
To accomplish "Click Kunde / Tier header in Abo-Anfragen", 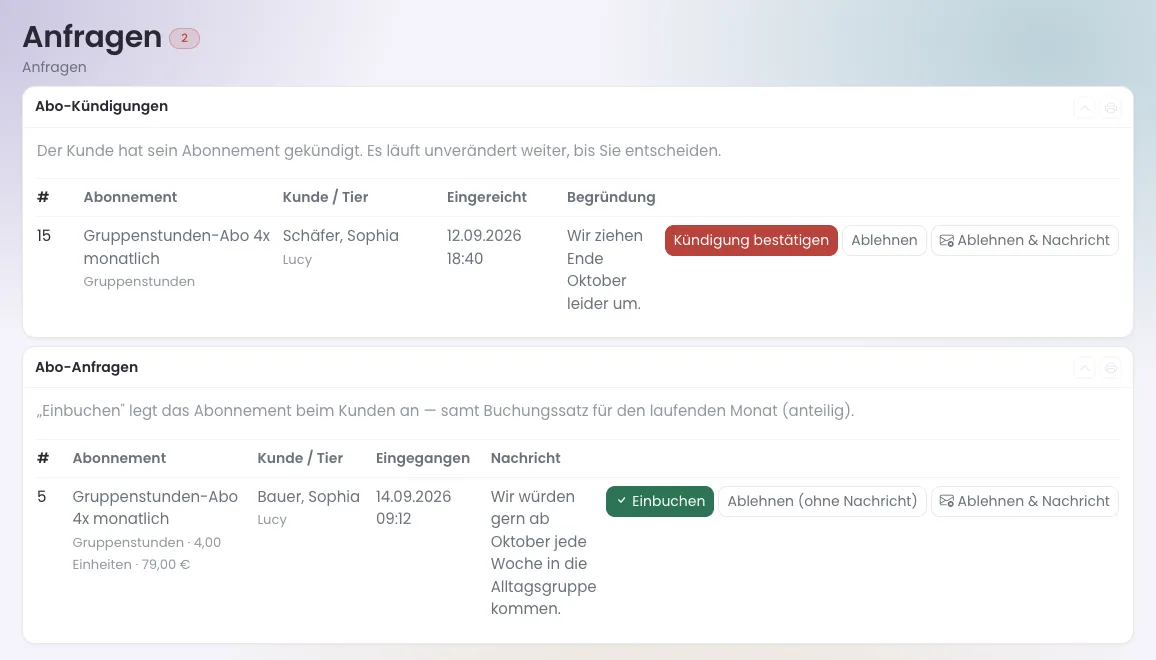I will tap(300, 458).
